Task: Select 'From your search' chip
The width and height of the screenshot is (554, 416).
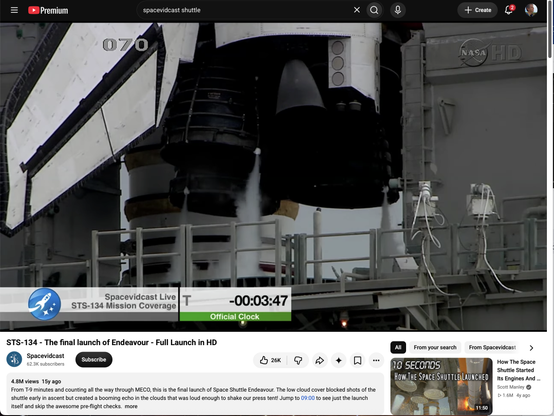Action: tap(435, 347)
